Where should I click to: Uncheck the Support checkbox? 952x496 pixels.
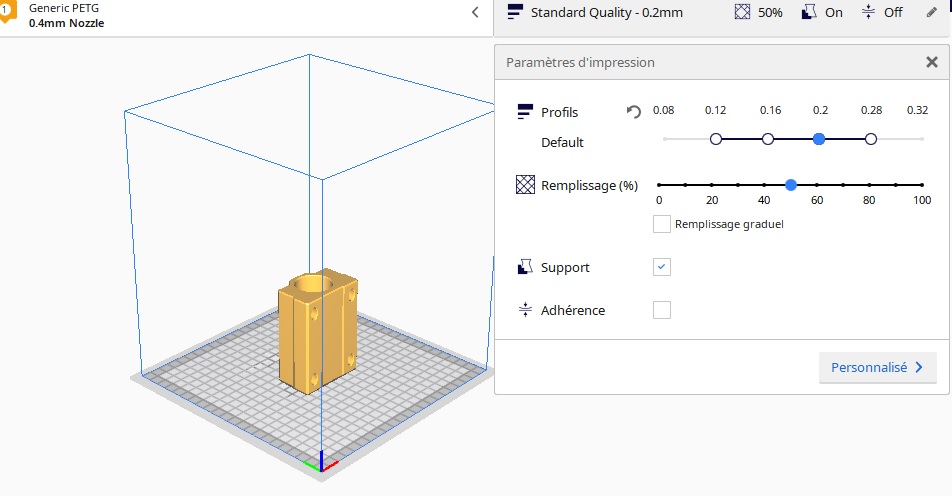click(x=661, y=267)
